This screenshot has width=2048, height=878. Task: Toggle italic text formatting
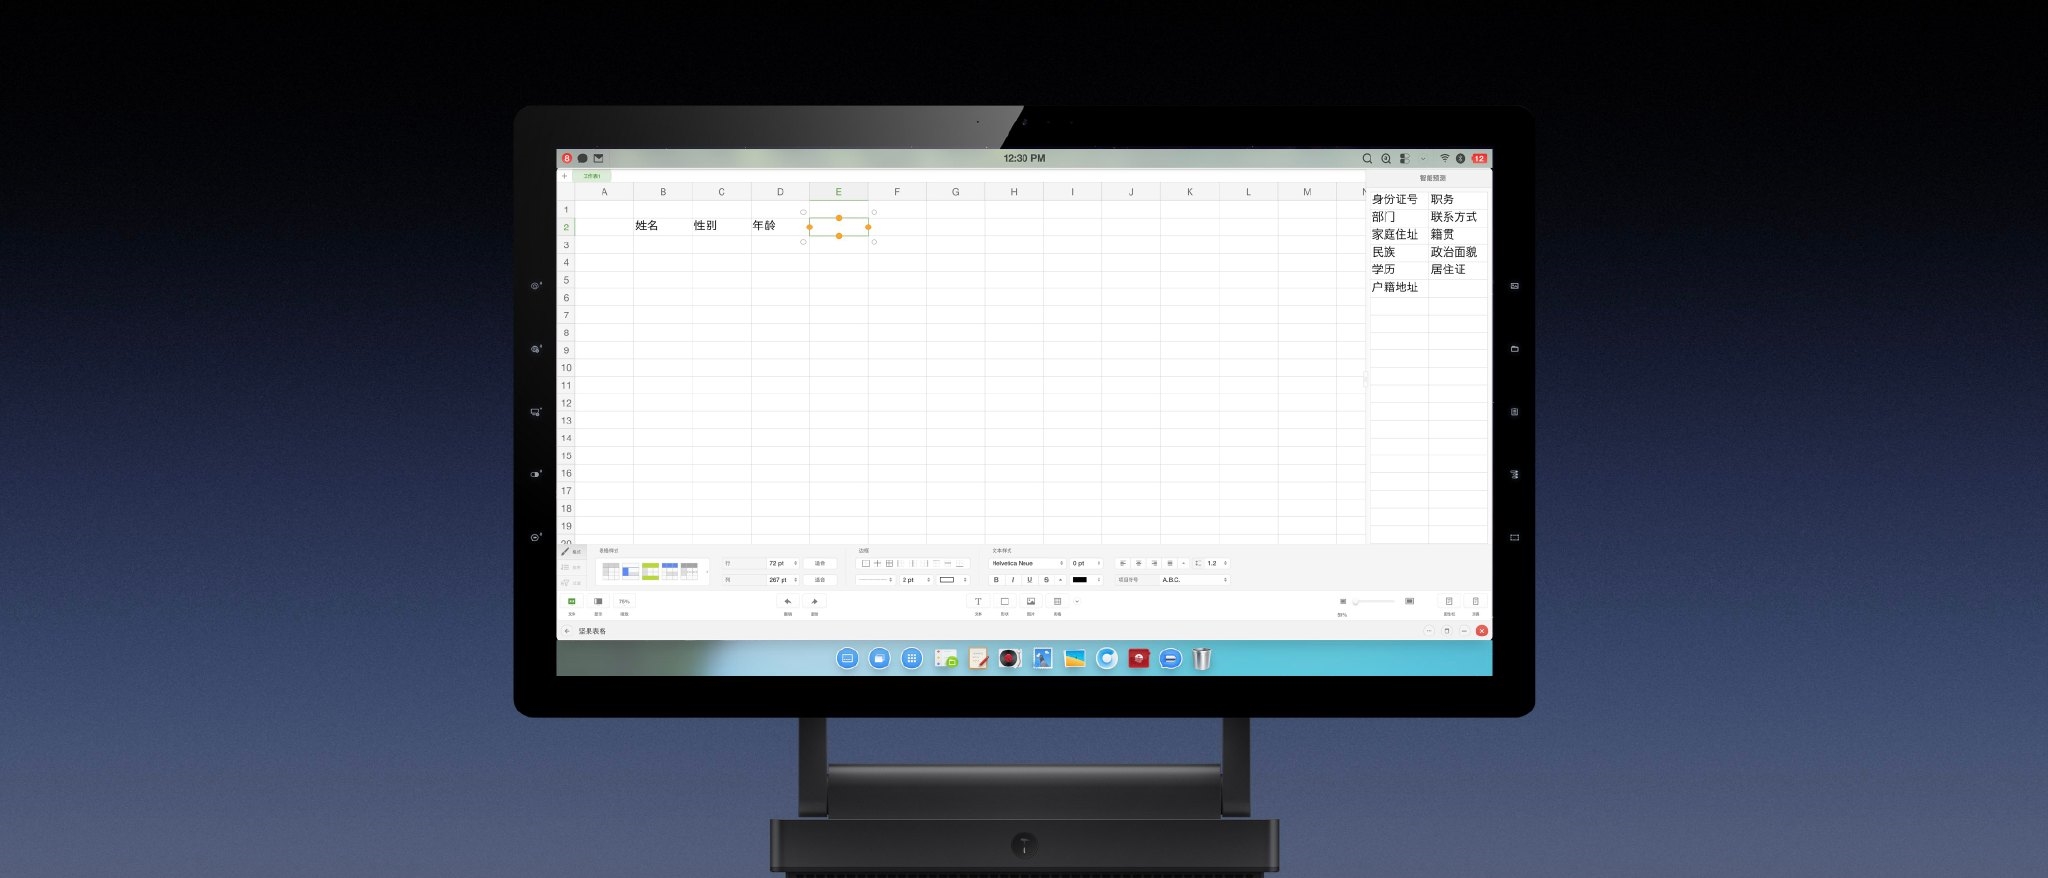[x=1013, y=580]
